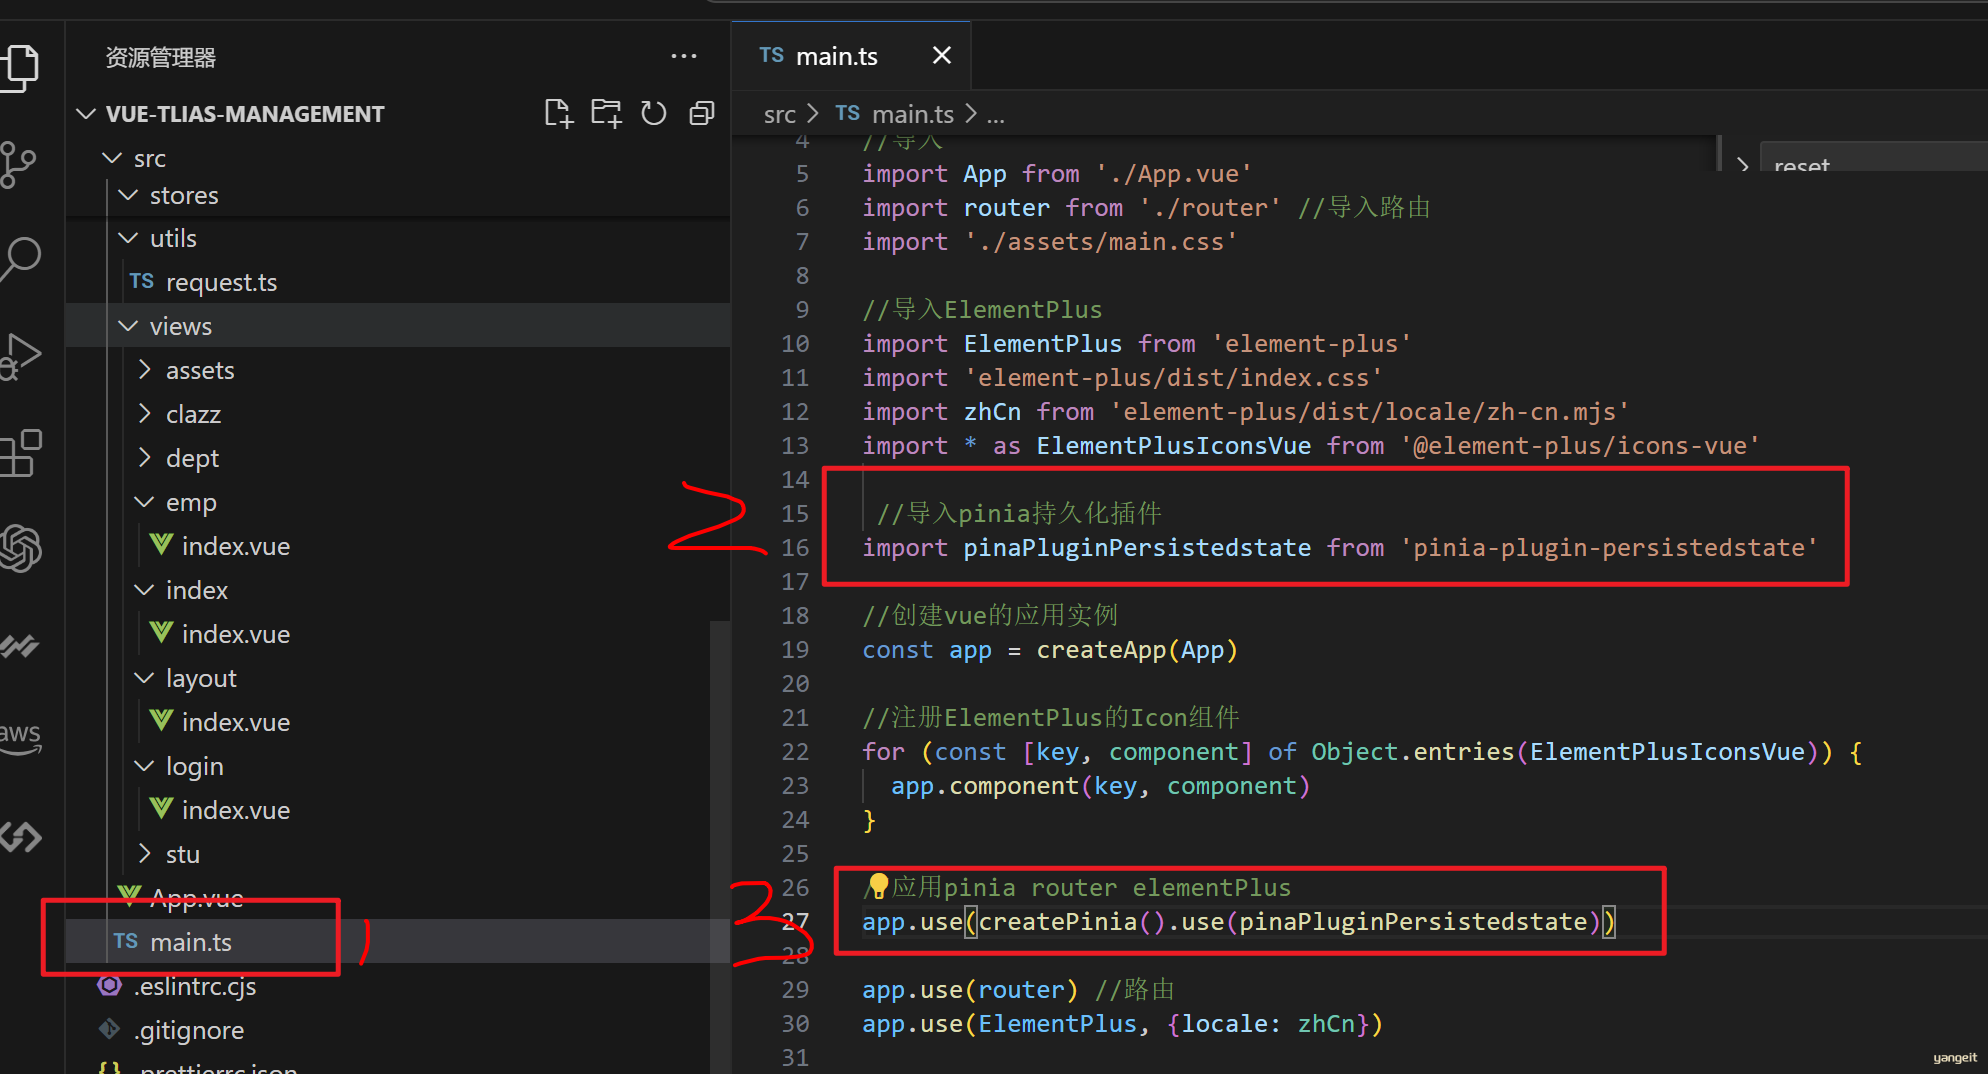This screenshot has height=1074, width=1988.
Task: Open App.vue in the explorer
Action: click(x=398, y=898)
